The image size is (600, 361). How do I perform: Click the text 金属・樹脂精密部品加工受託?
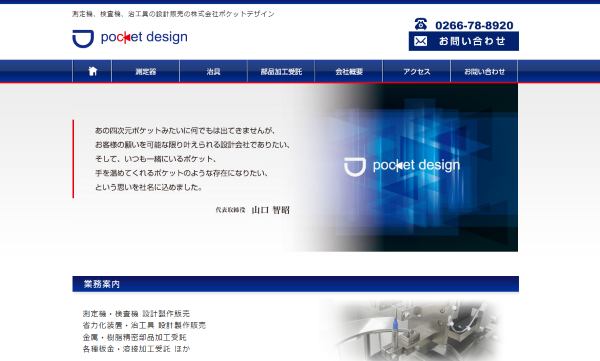pos(135,337)
